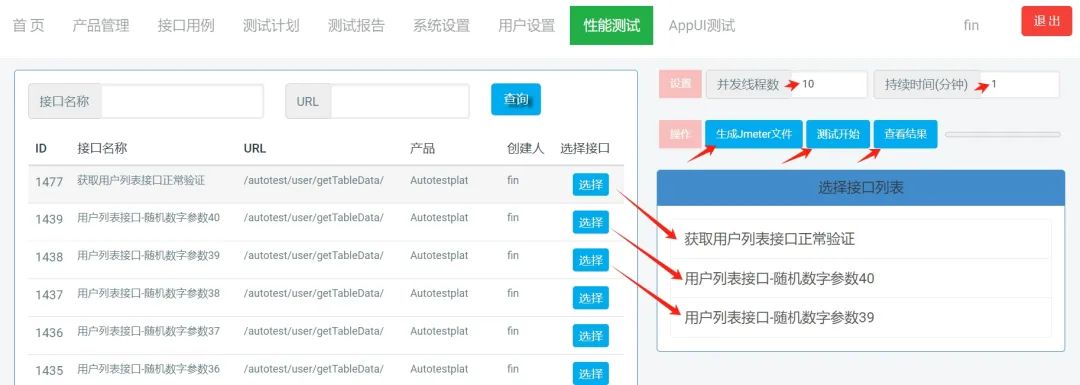1080x385 pixels.
Task: Click ID cell 1439
Action: pyautogui.click(x=50, y=219)
